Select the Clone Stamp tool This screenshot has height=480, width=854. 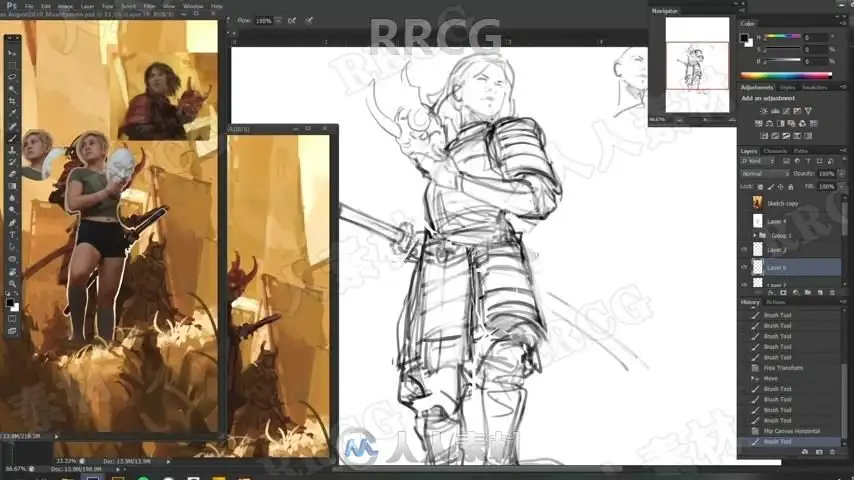12,150
